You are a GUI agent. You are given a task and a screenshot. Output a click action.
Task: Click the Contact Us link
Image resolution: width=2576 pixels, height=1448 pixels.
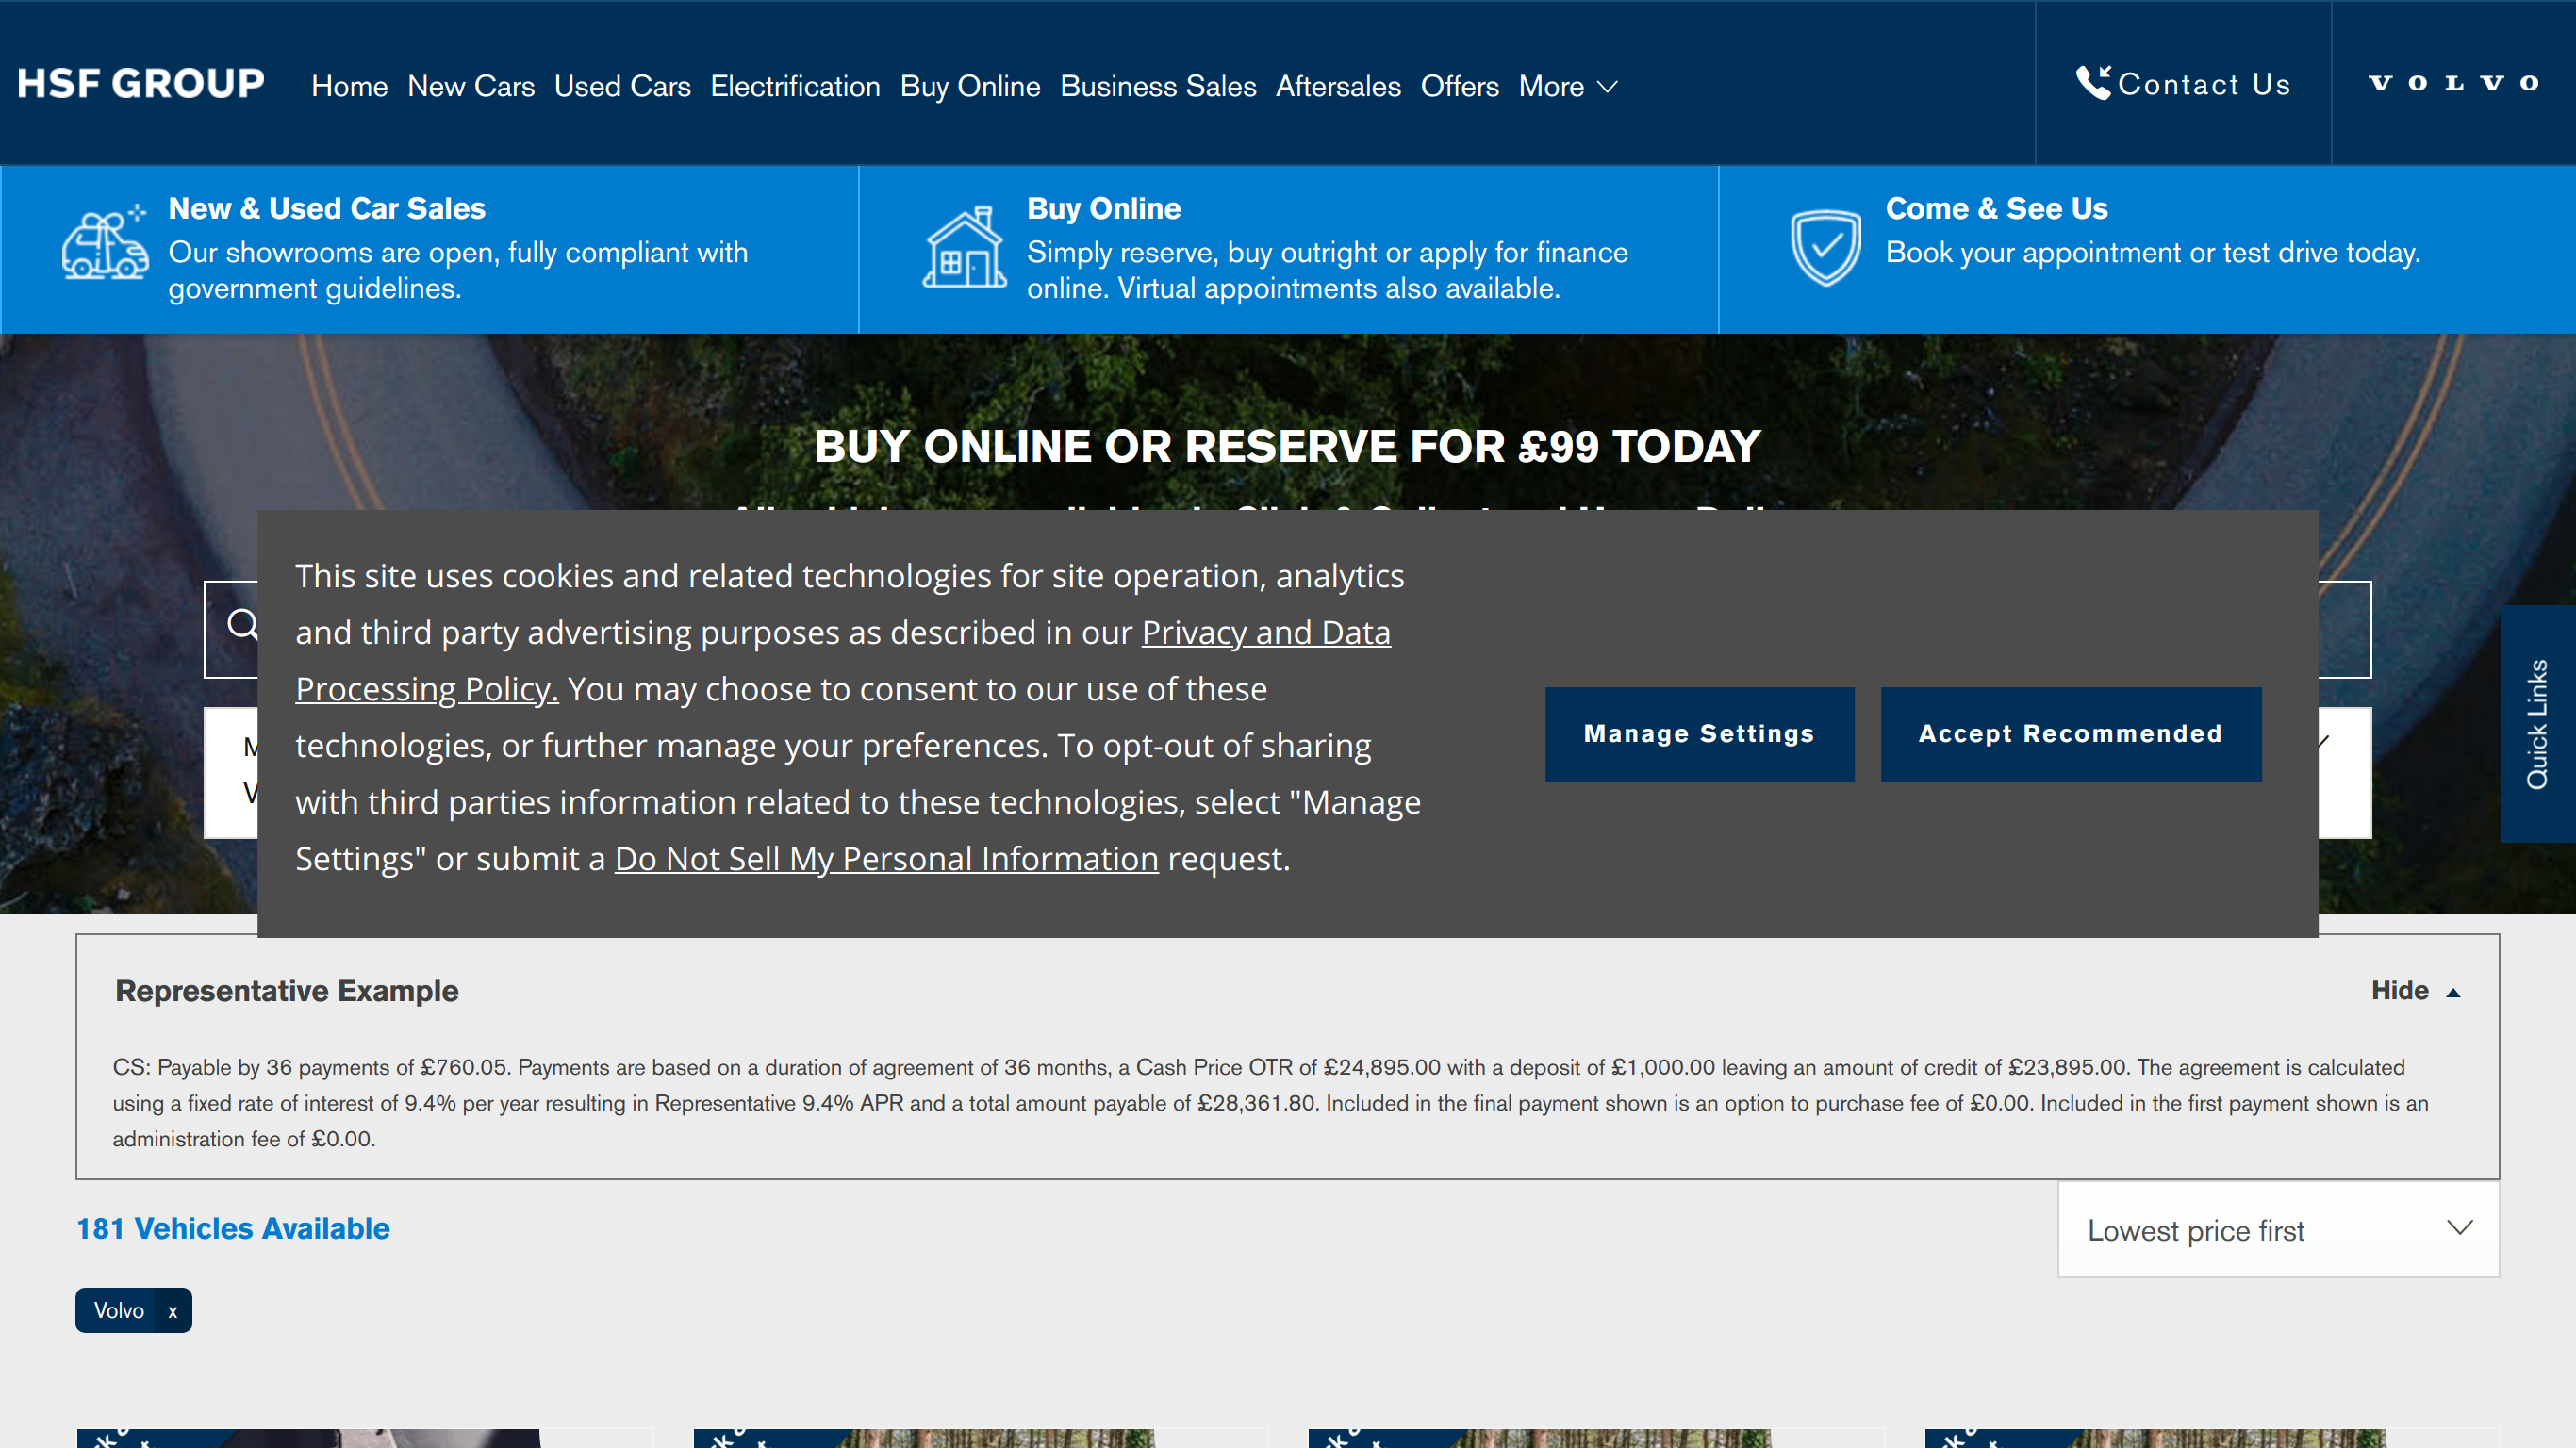[2183, 84]
